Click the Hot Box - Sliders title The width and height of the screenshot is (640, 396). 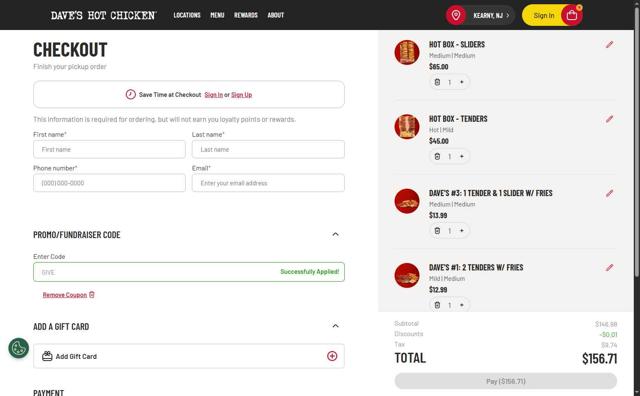[457, 44]
